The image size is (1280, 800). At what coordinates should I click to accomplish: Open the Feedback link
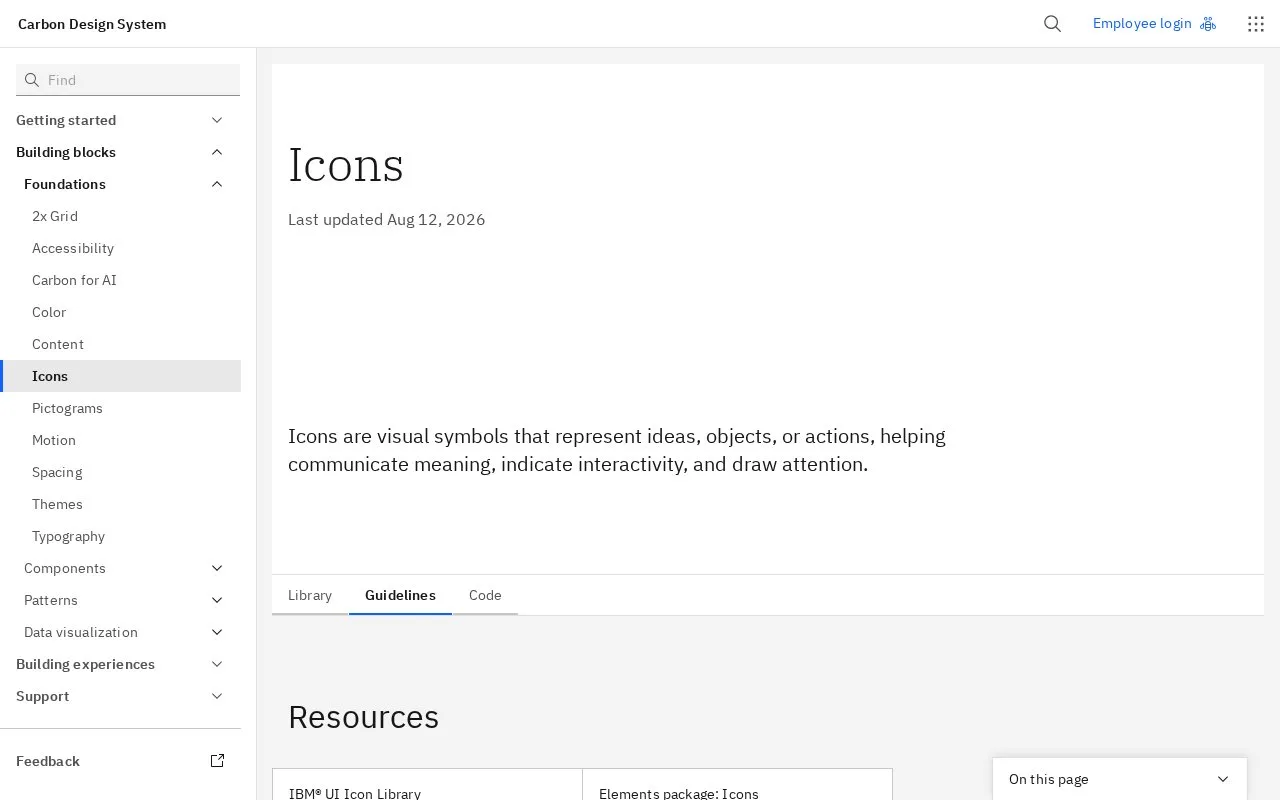(x=120, y=761)
